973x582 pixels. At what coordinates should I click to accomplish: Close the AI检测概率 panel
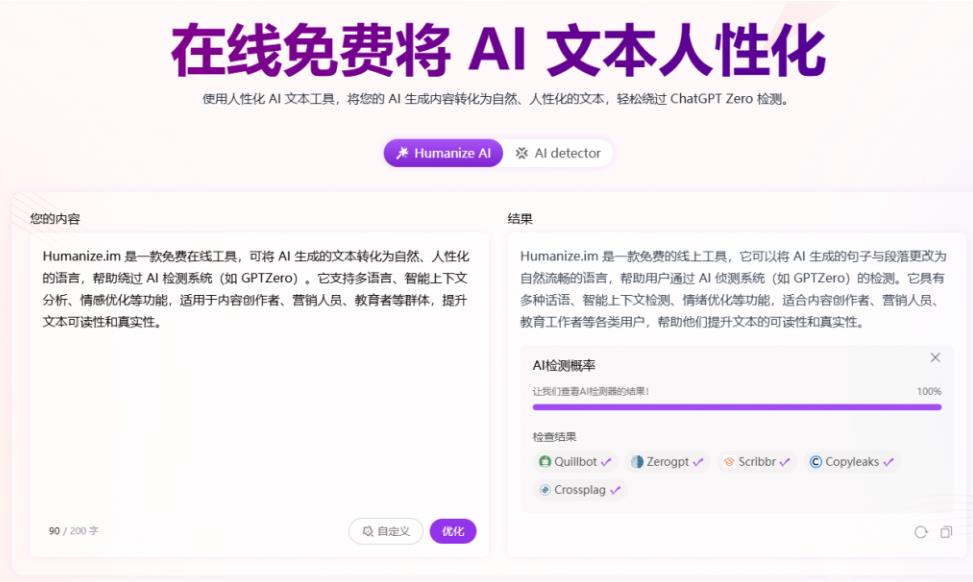tap(935, 357)
